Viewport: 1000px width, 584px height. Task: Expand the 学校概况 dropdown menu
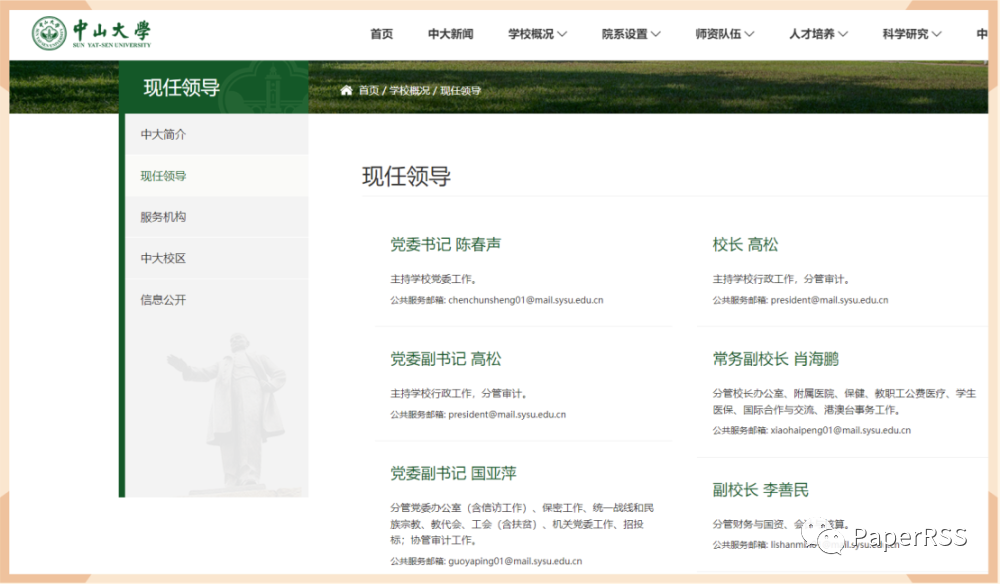537,34
